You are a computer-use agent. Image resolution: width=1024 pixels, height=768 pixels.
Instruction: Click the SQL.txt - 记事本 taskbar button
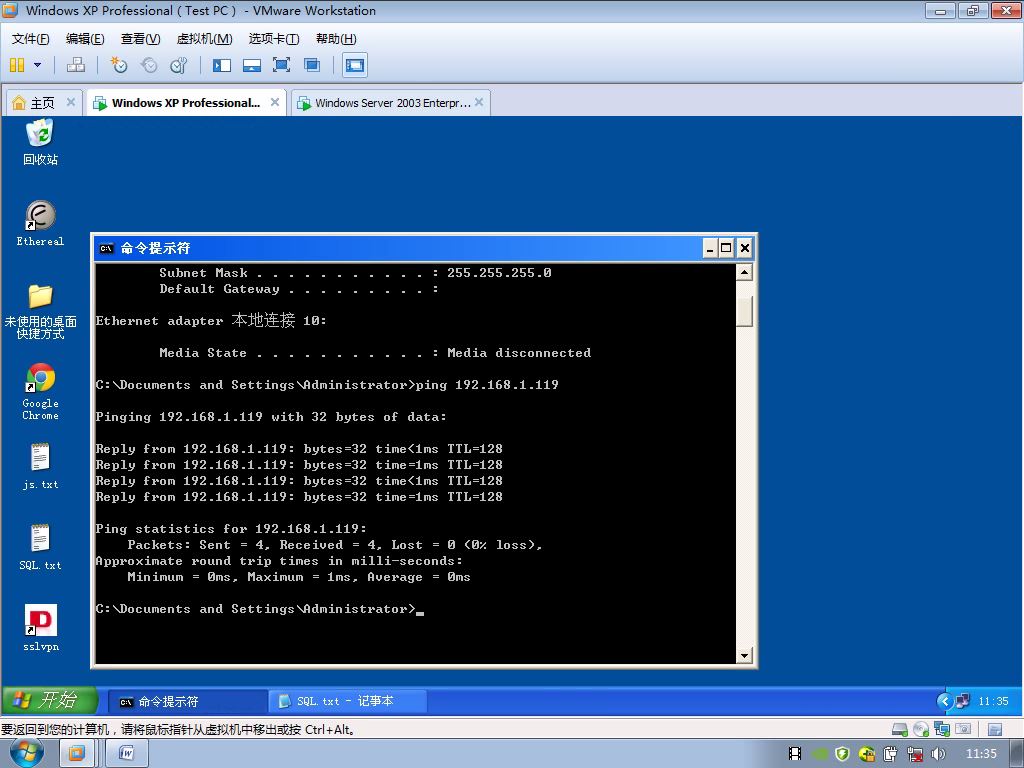(x=347, y=701)
